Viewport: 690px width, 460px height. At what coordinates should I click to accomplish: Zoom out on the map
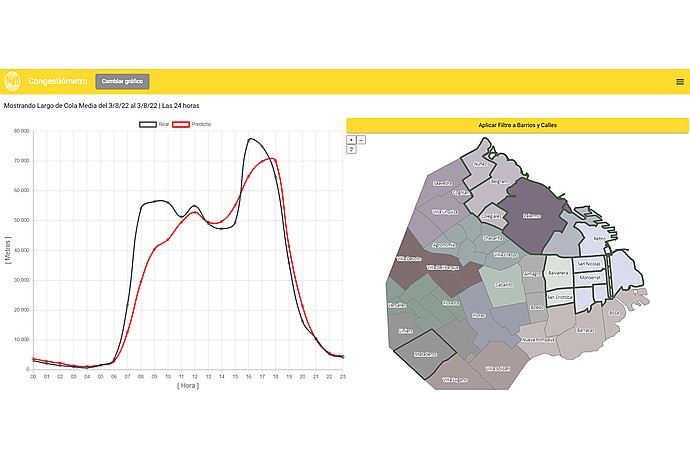click(x=361, y=140)
